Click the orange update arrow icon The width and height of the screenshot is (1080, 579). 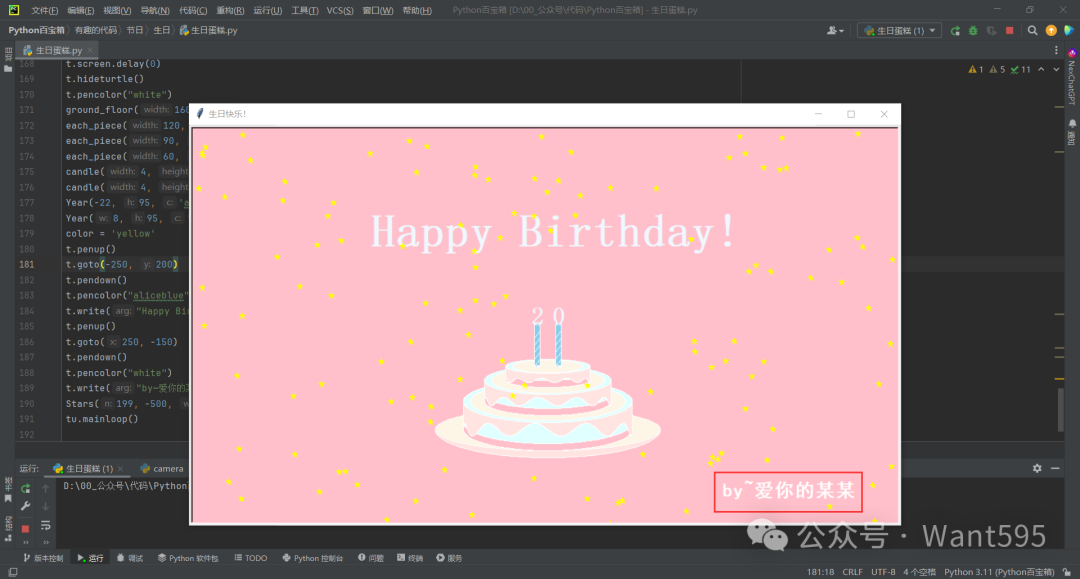1051,30
